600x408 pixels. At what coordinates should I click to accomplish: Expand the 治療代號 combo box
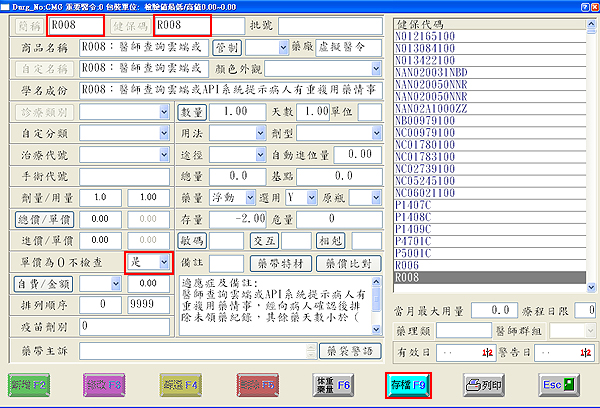coord(164,155)
